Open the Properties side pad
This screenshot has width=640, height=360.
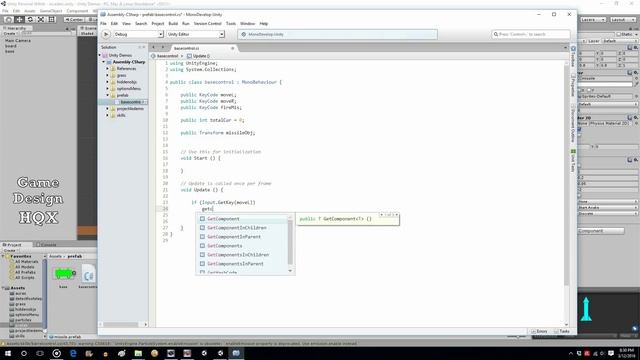(573, 85)
